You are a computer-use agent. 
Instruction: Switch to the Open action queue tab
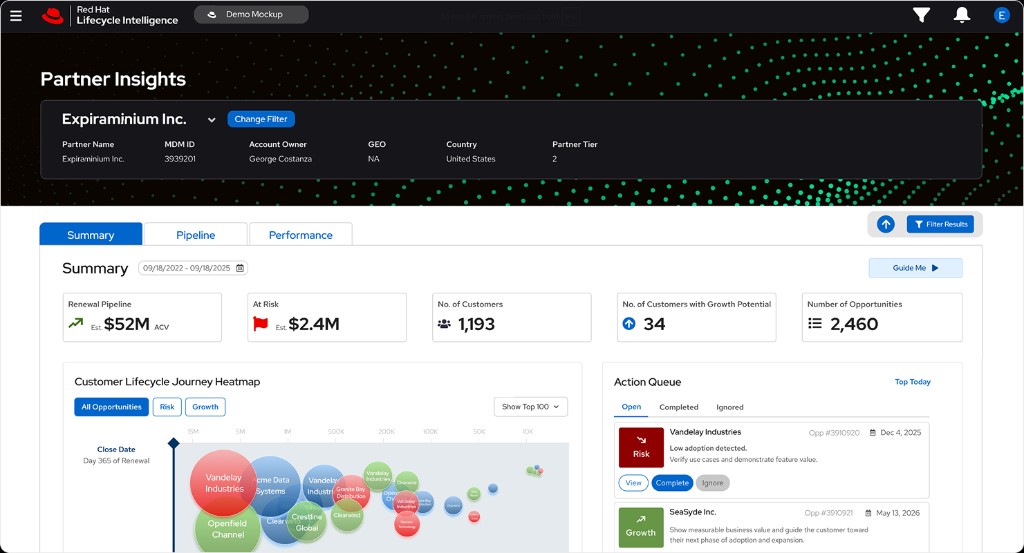(x=631, y=407)
